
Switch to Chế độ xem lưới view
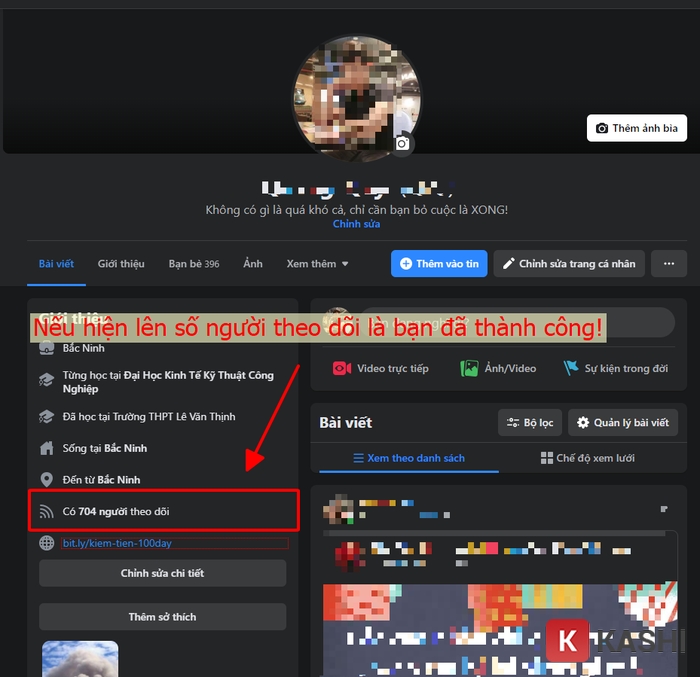pos(588,458)
